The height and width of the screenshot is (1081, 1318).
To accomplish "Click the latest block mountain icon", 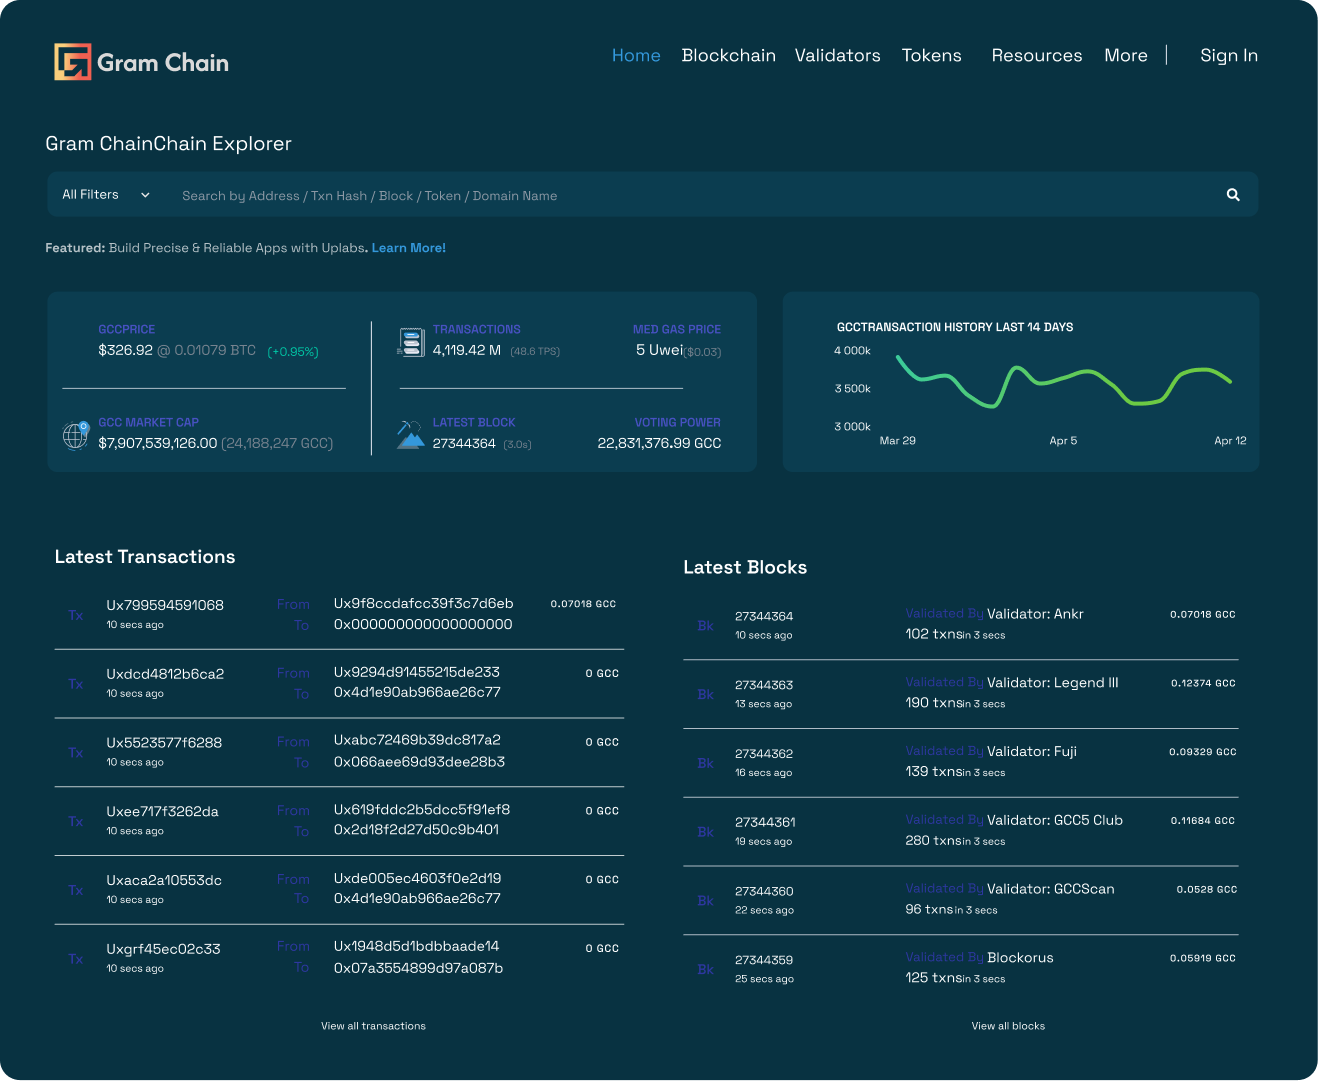I will pyautogui.click(x=410, y=435).
